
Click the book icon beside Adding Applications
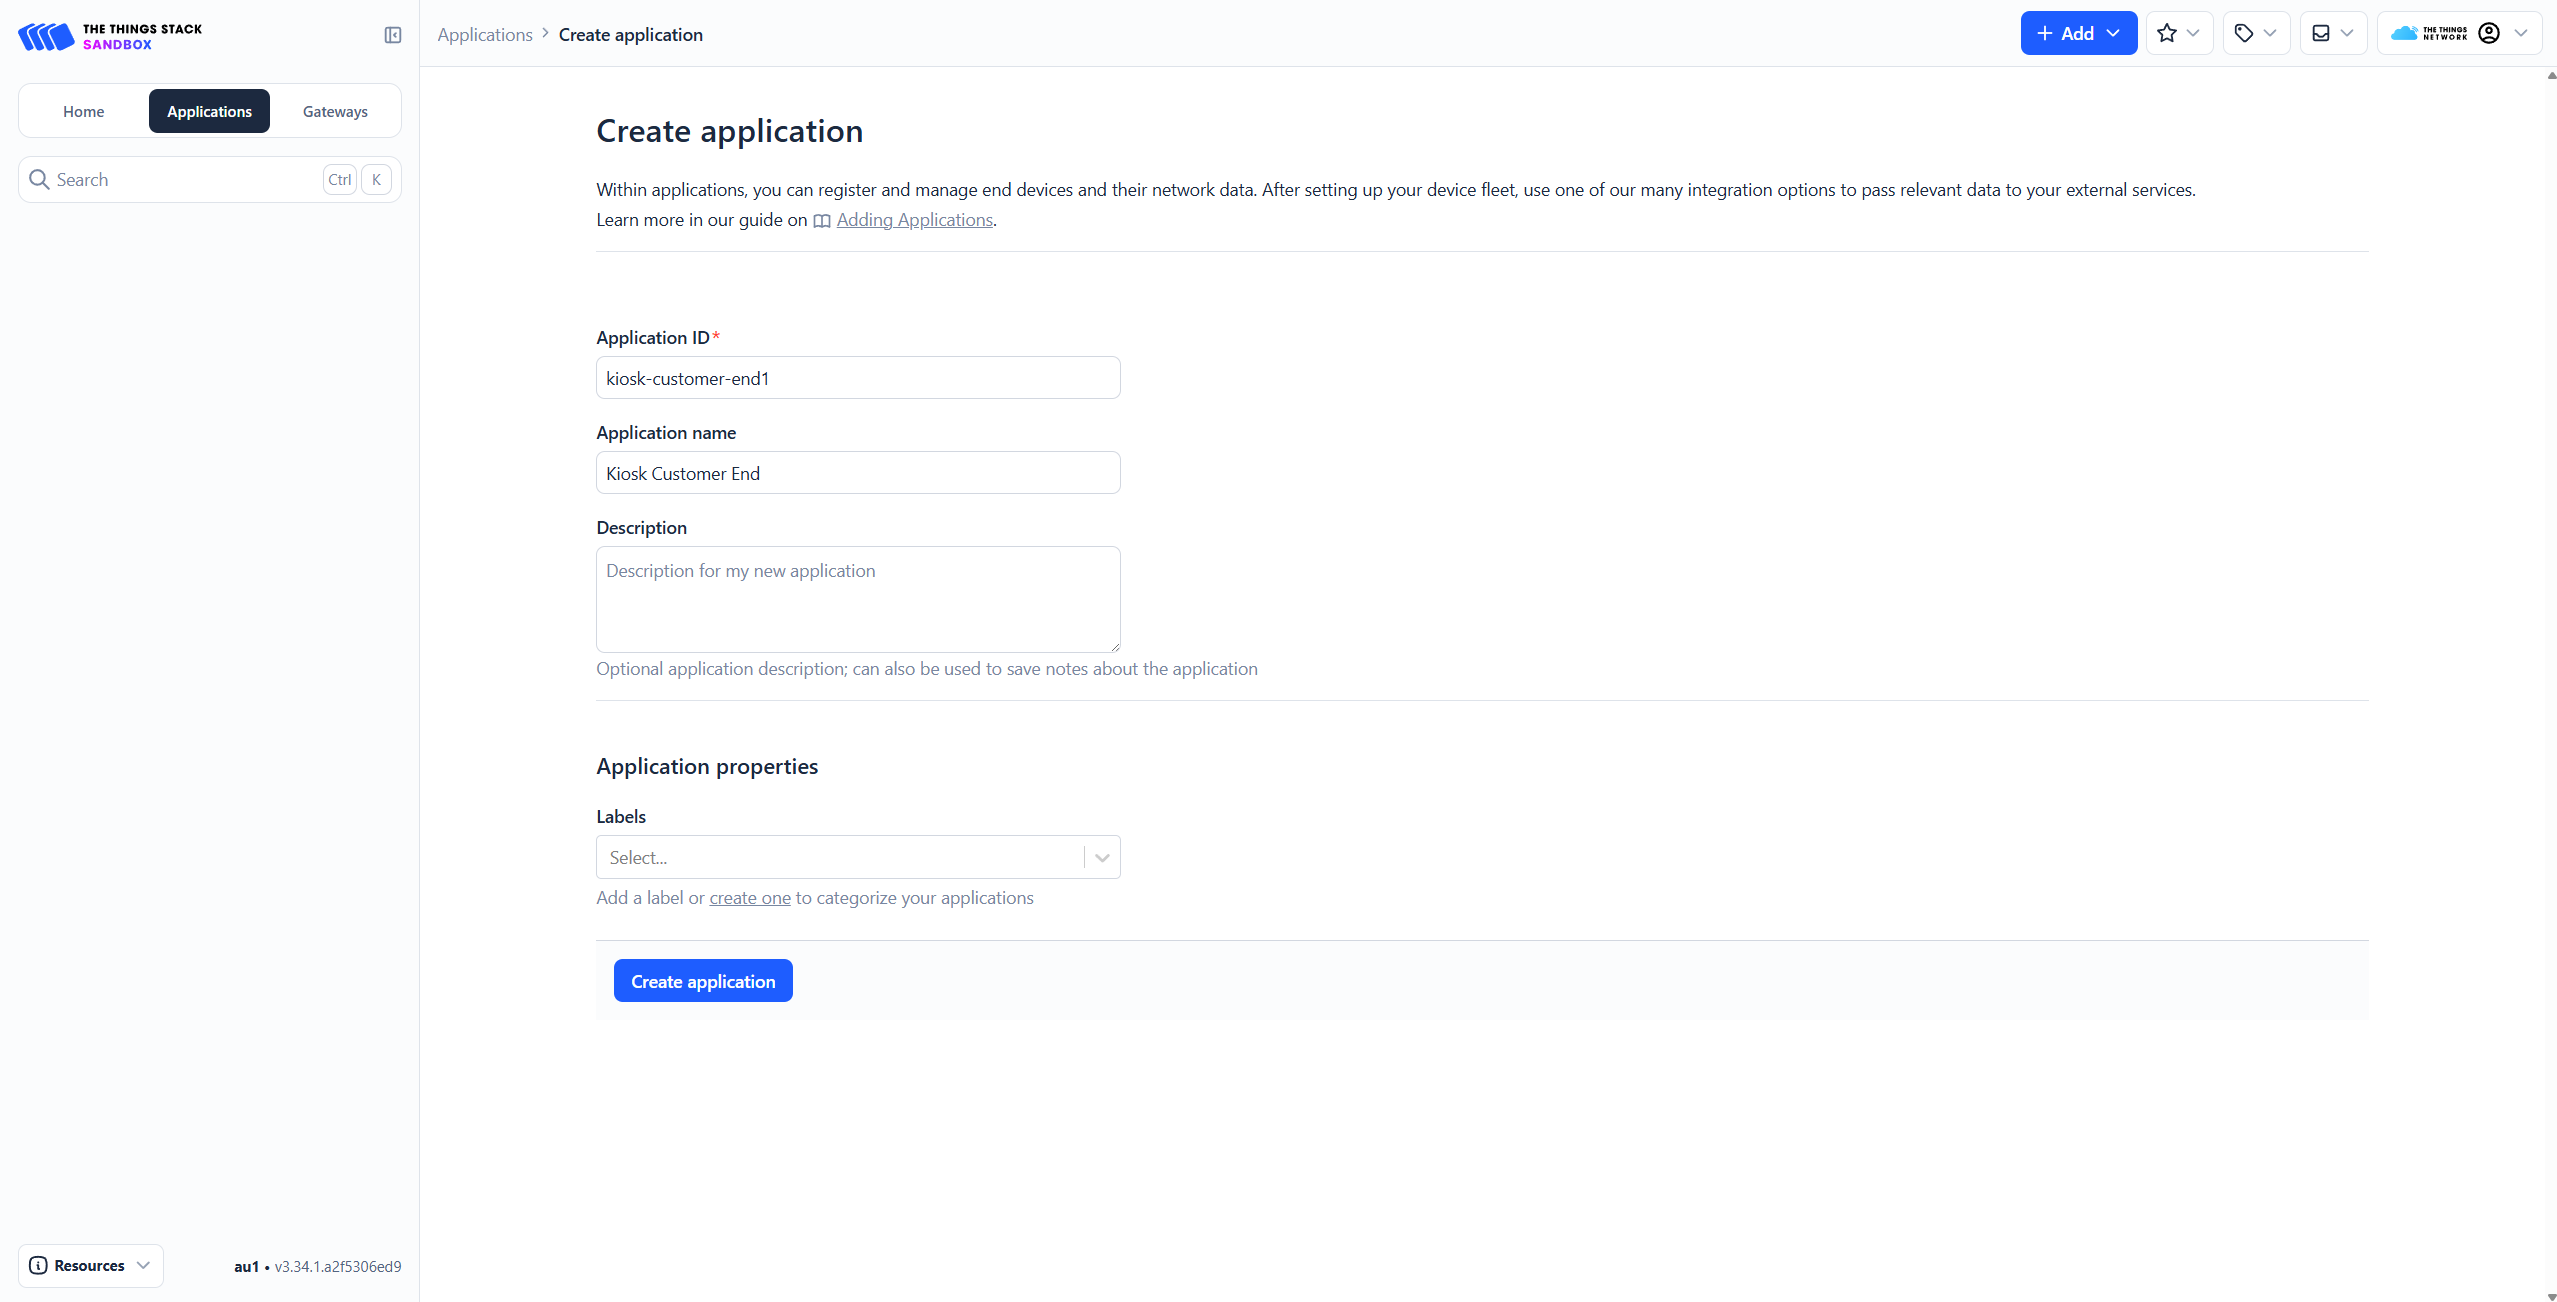coord(821,221)
